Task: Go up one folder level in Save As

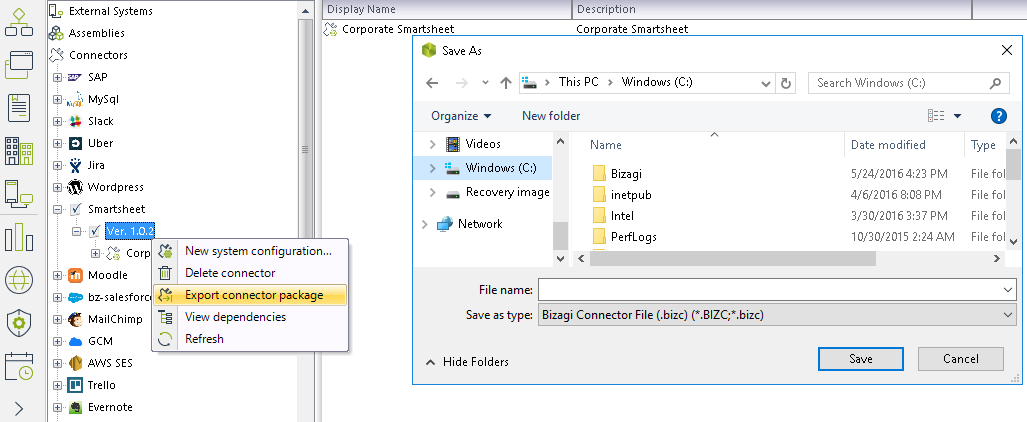Action: click(x=506, y=83)
